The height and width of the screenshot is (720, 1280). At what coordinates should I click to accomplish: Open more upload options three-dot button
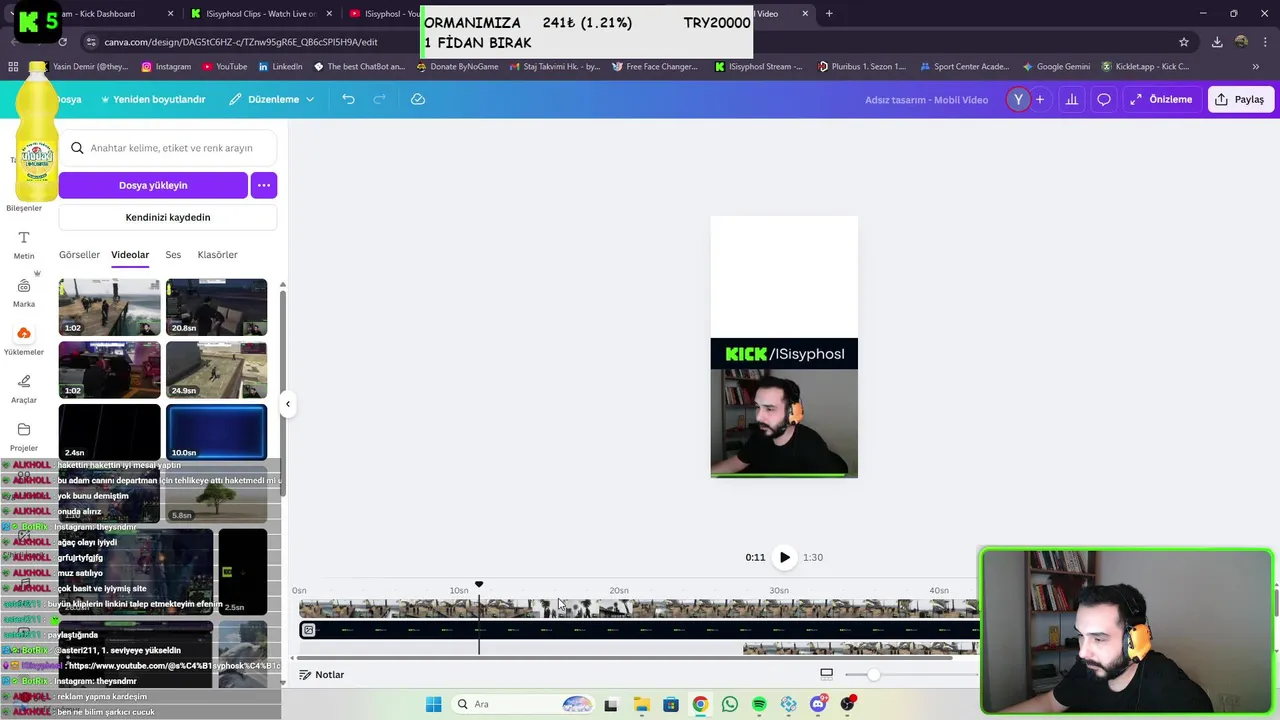[x=264, y=185]
